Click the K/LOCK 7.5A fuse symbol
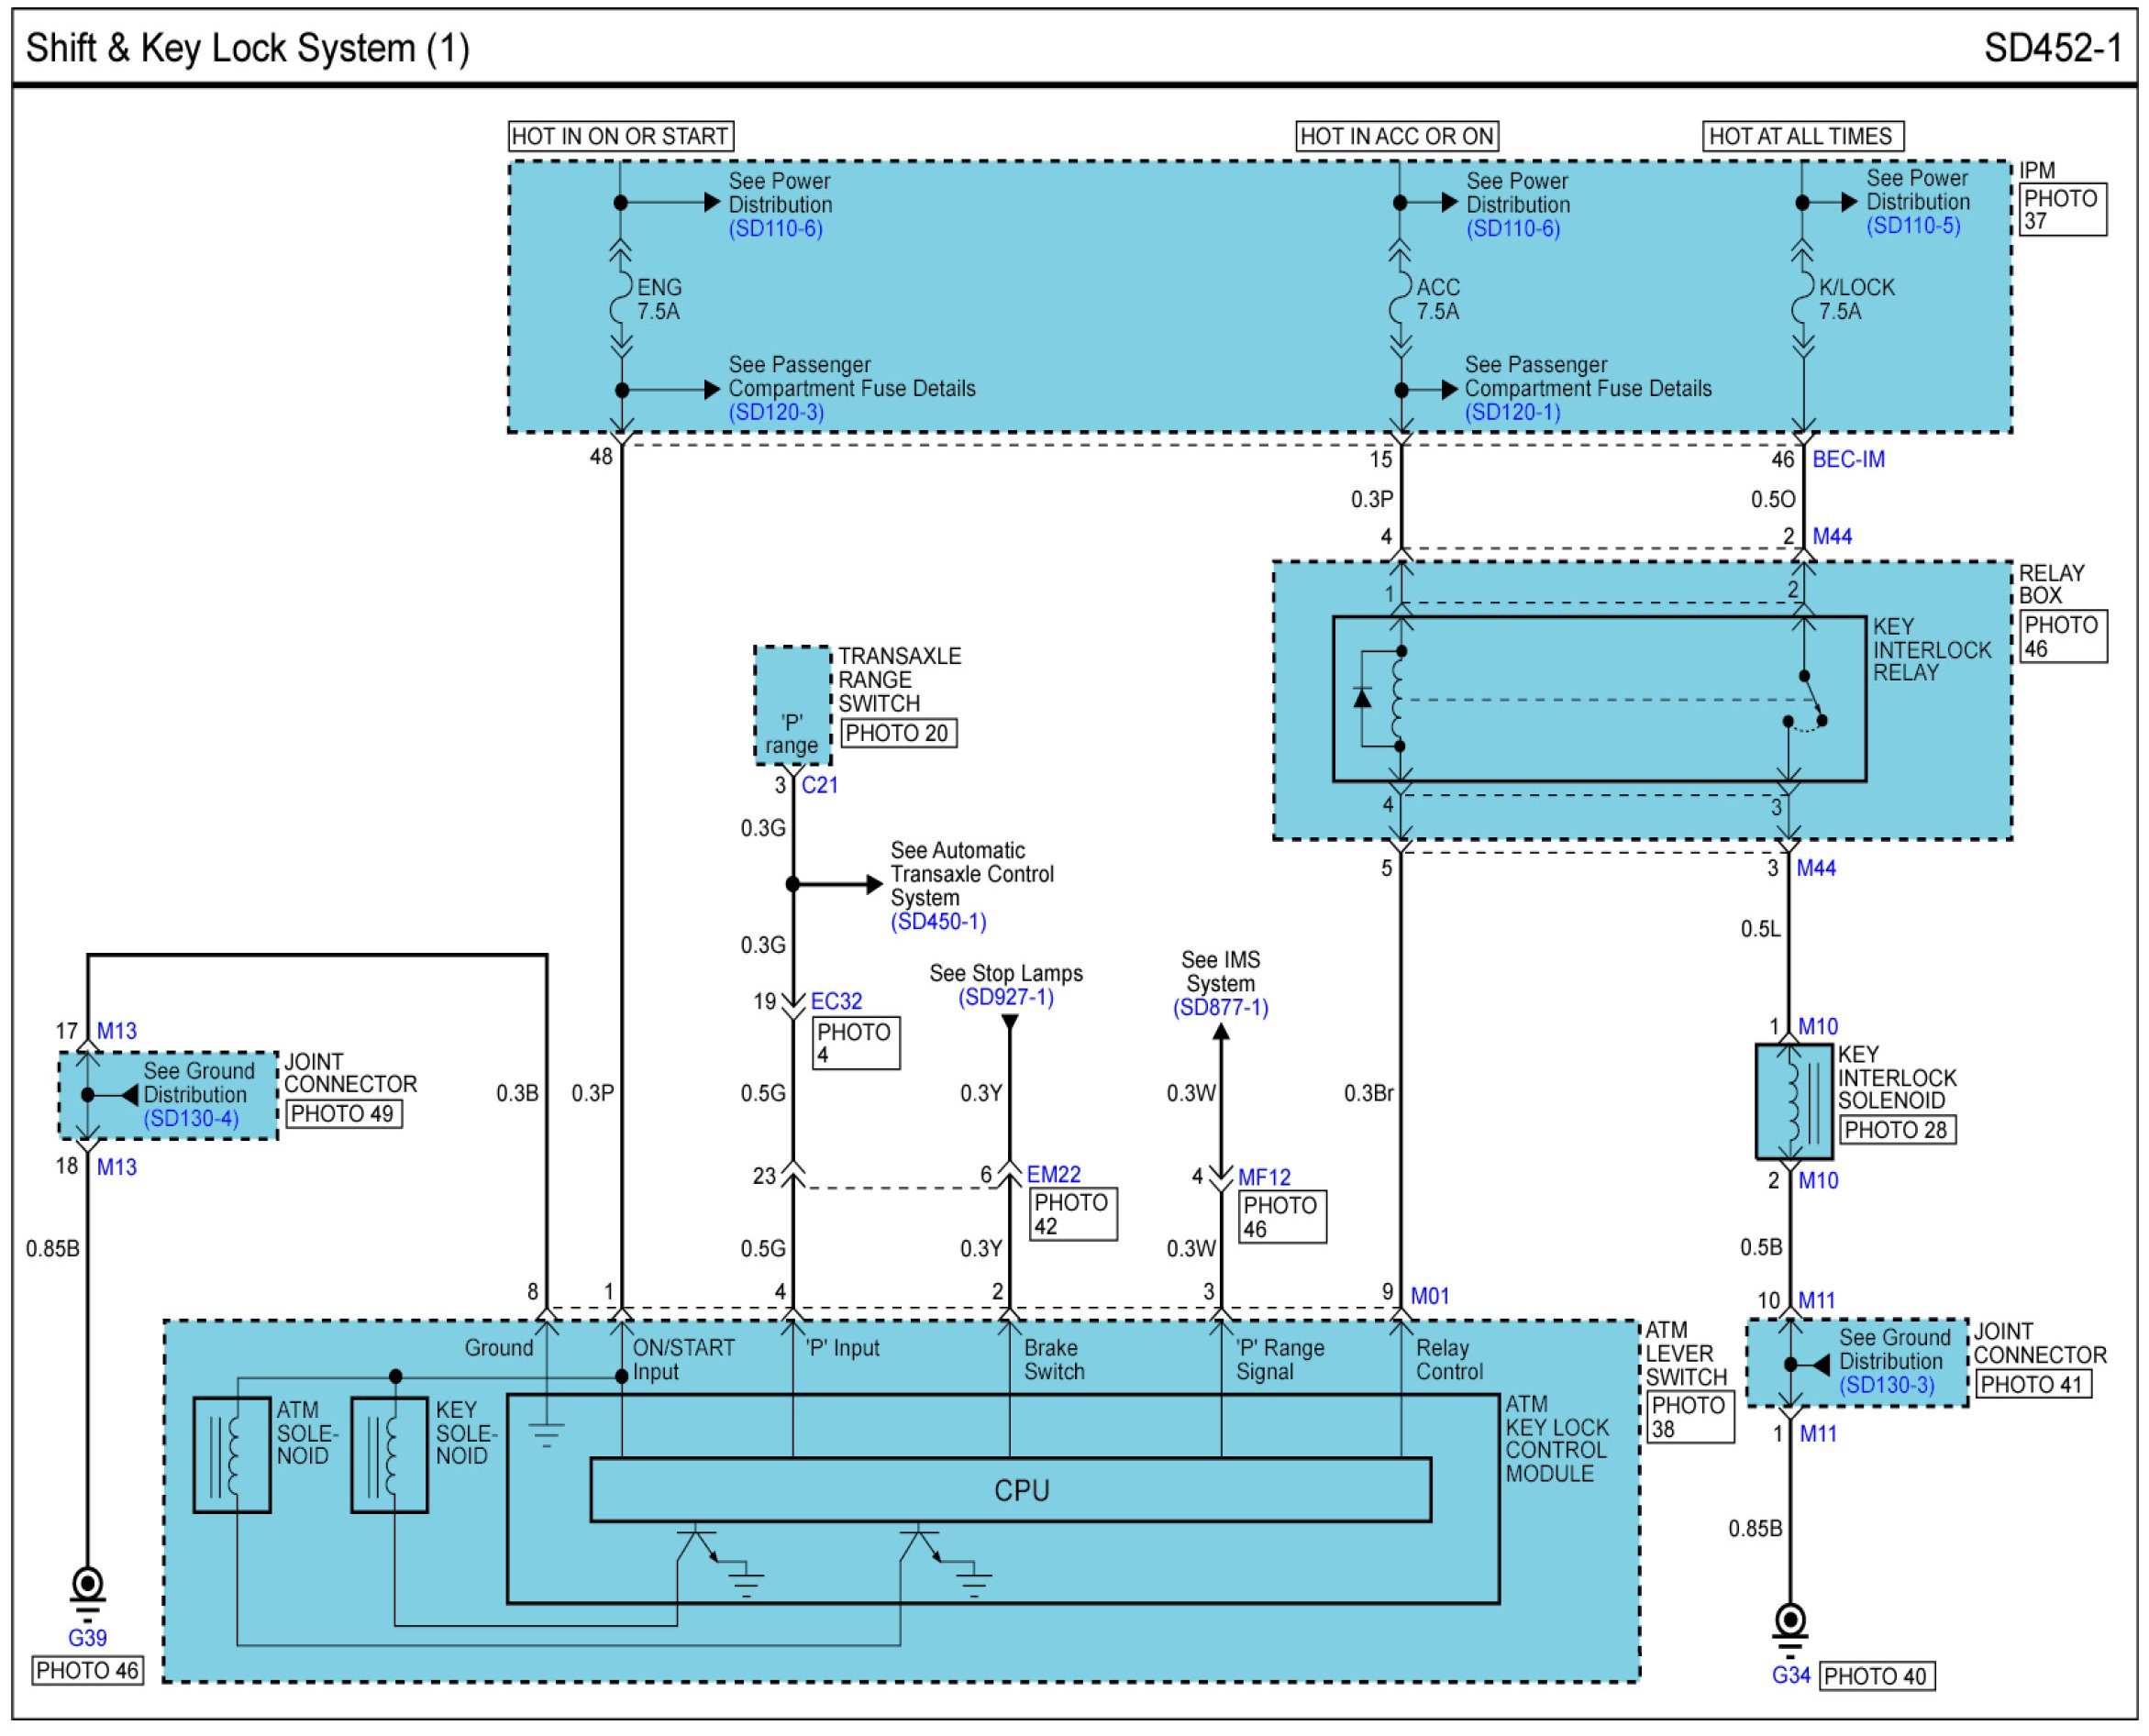This screenshot has width=2149, height=1736. click(1802, 298)
